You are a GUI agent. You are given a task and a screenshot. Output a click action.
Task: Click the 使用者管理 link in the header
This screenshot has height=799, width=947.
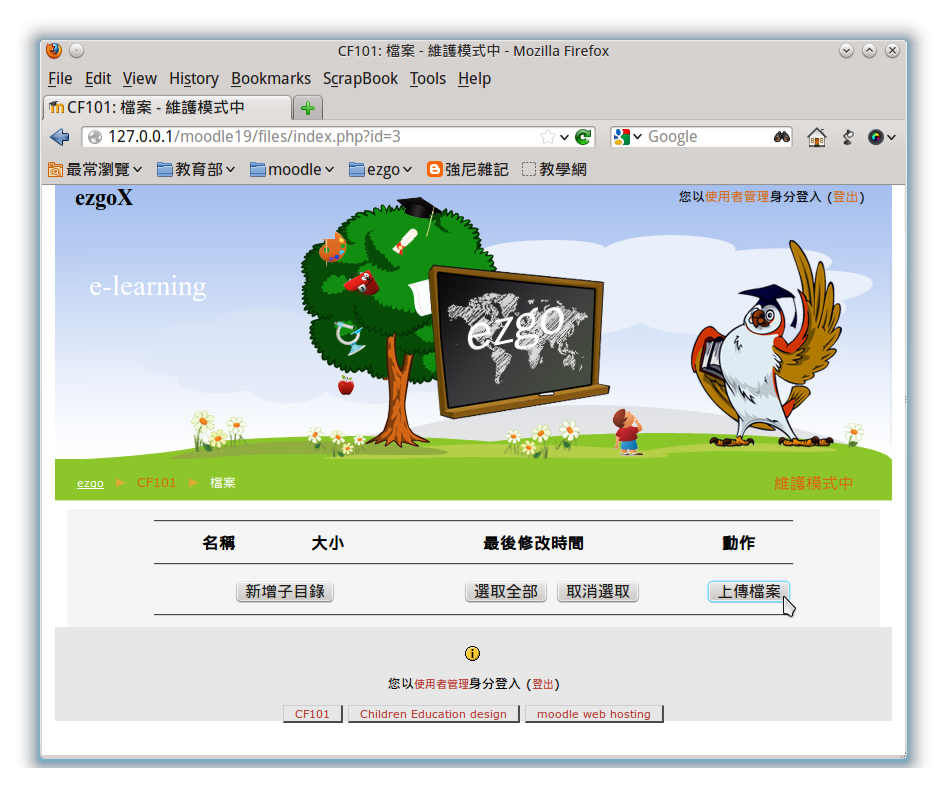click(x=737, y=197)
